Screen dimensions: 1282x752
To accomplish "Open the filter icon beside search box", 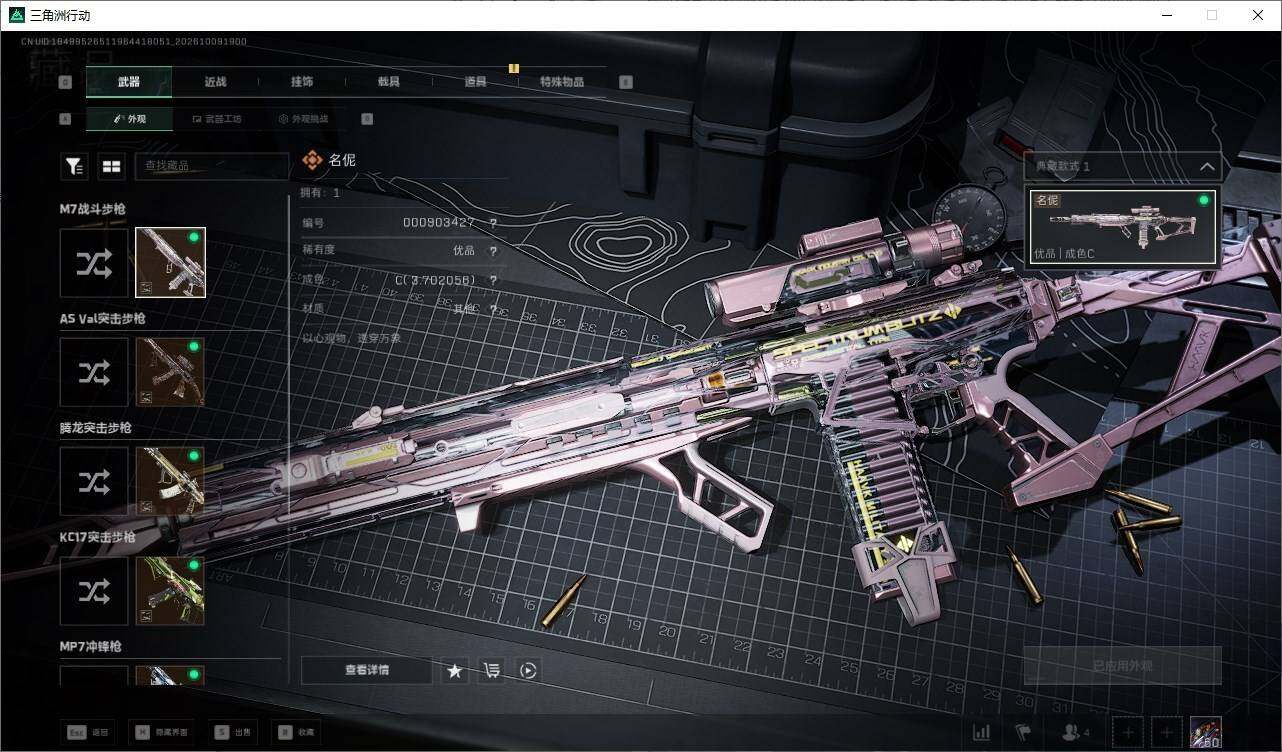I will tap(74, 166).
